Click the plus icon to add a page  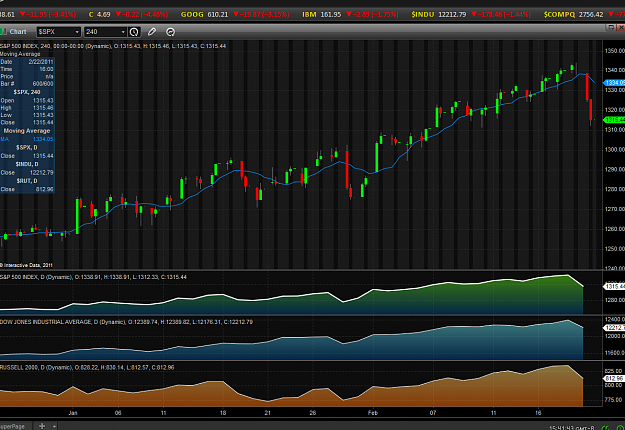42,426
